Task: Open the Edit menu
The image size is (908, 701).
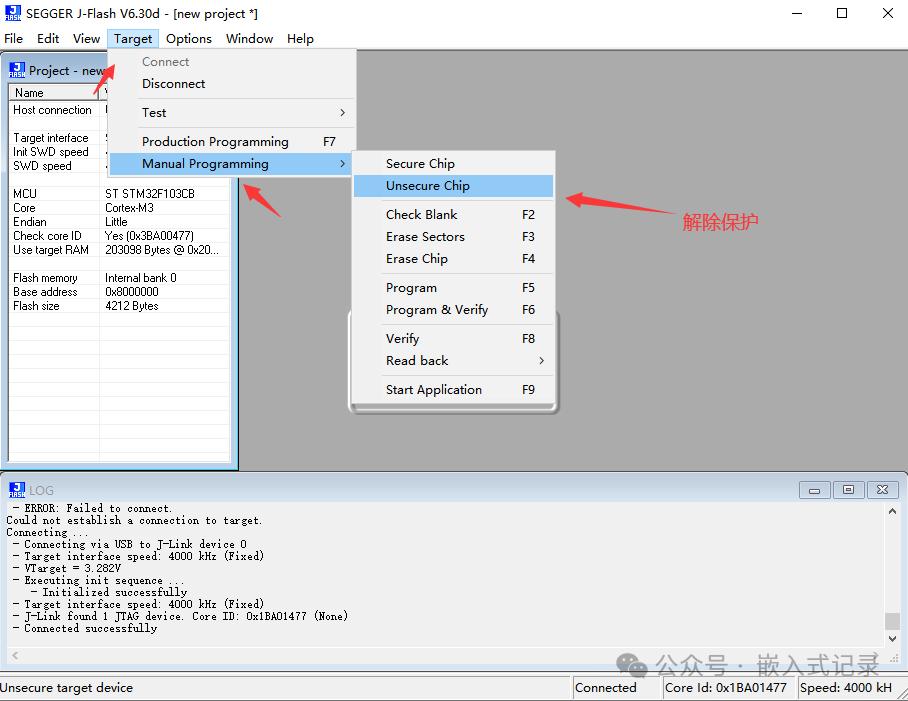Action: [x=48, y=39]
